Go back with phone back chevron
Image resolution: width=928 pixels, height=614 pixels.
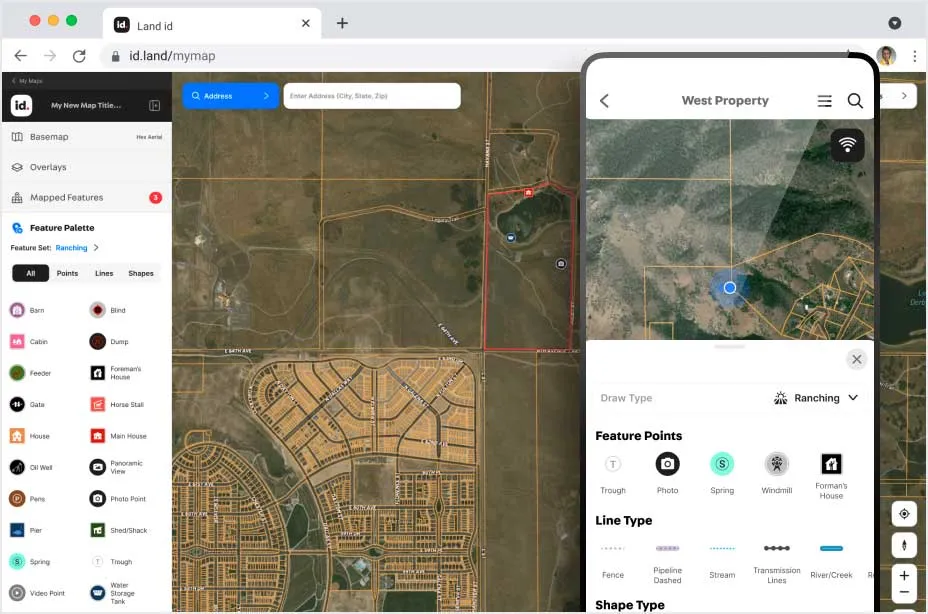click(x=604, y=101)
